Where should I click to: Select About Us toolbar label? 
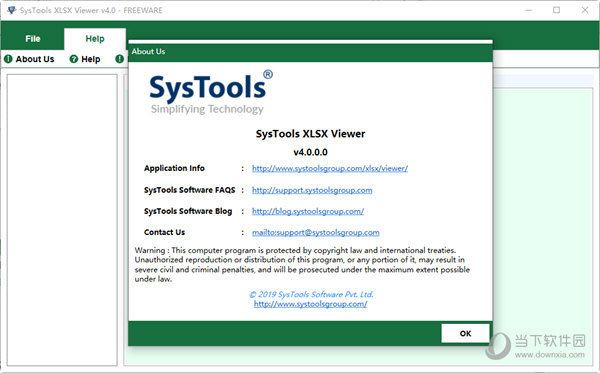(35, 59)
